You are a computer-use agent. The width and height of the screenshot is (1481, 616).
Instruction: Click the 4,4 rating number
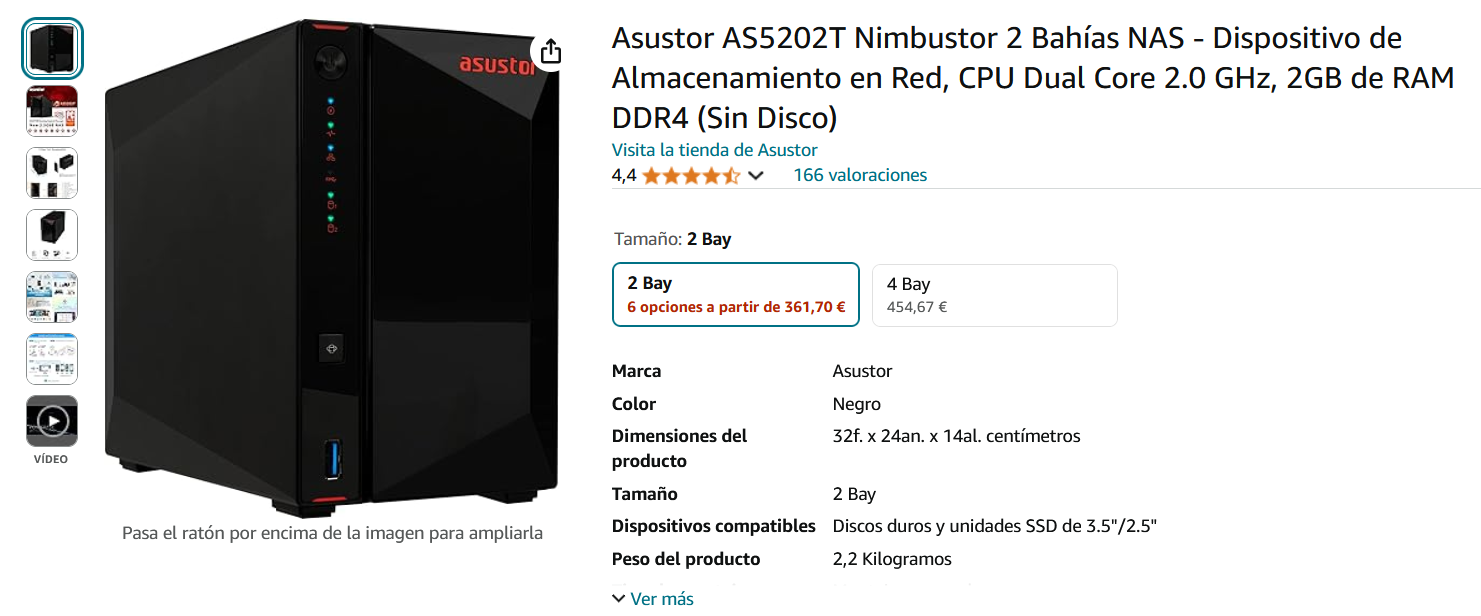[x=624, y=176]
